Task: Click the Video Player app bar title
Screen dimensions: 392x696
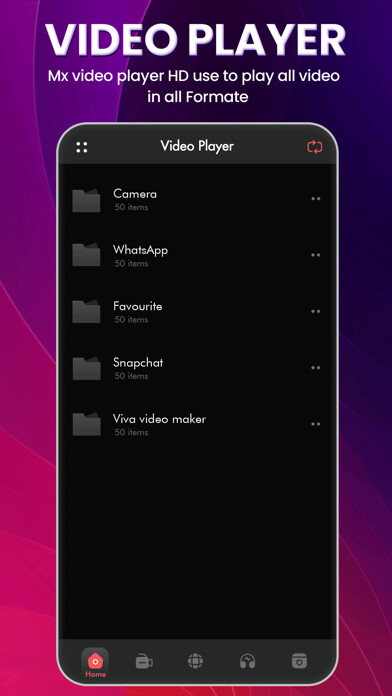Action: 197,146
